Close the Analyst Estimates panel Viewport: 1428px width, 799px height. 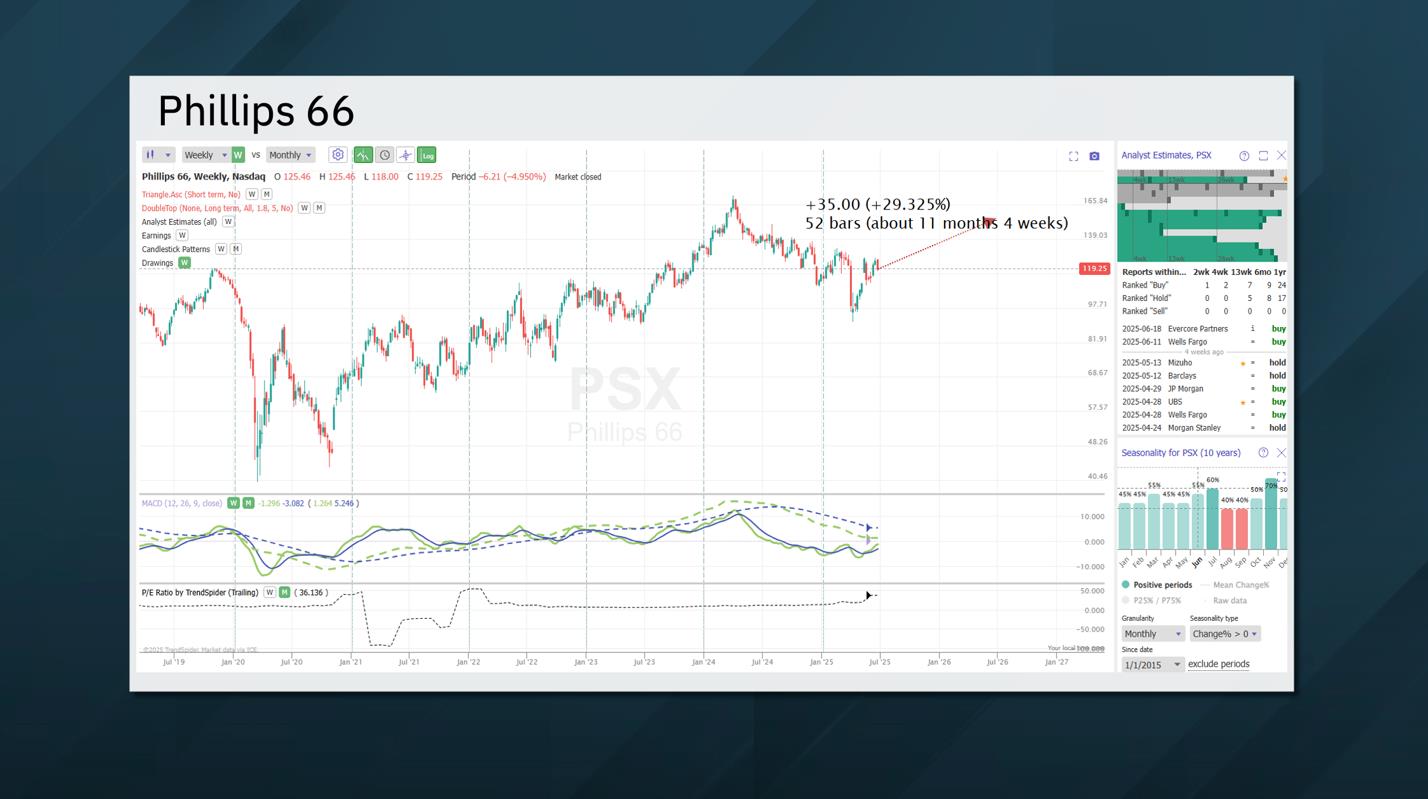point(1281,156)
